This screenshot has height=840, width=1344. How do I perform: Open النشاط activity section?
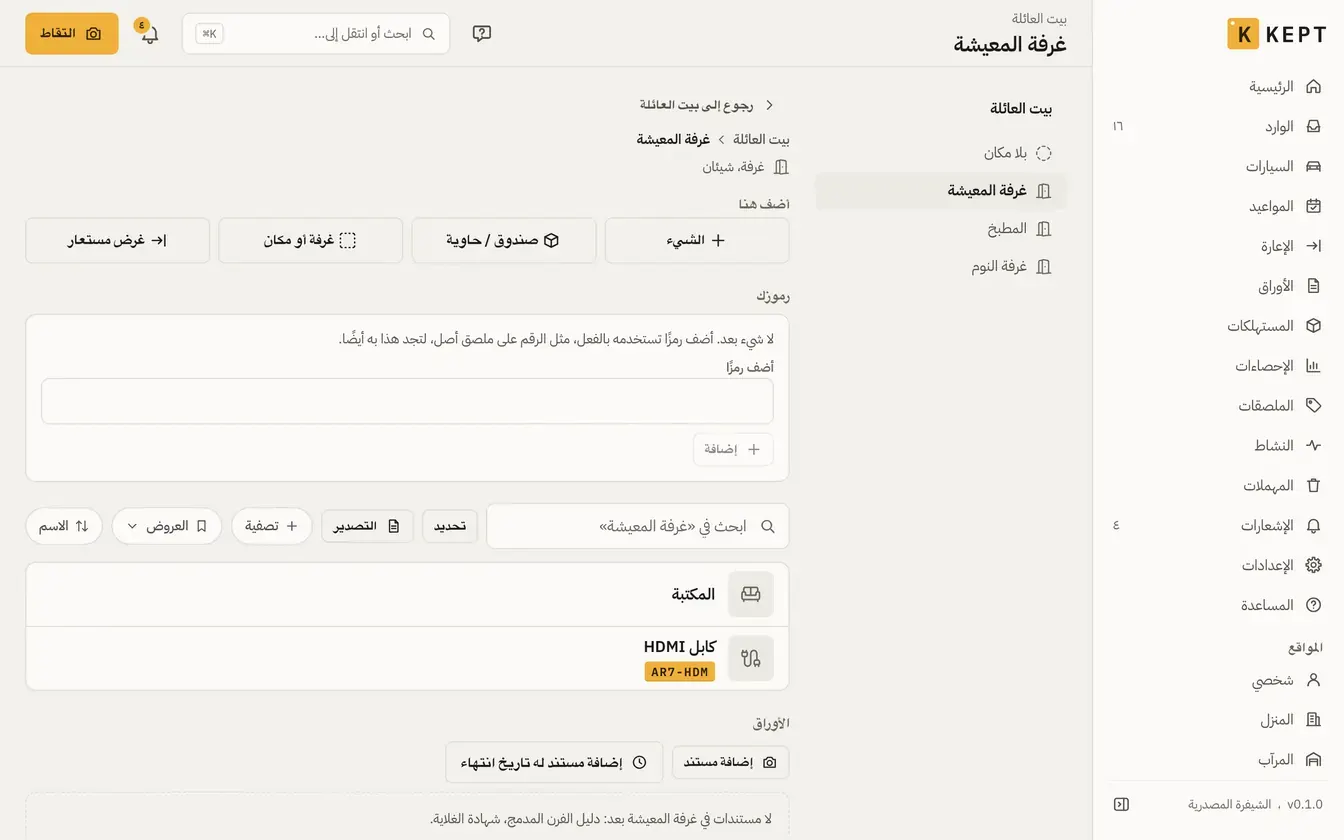1218,446
